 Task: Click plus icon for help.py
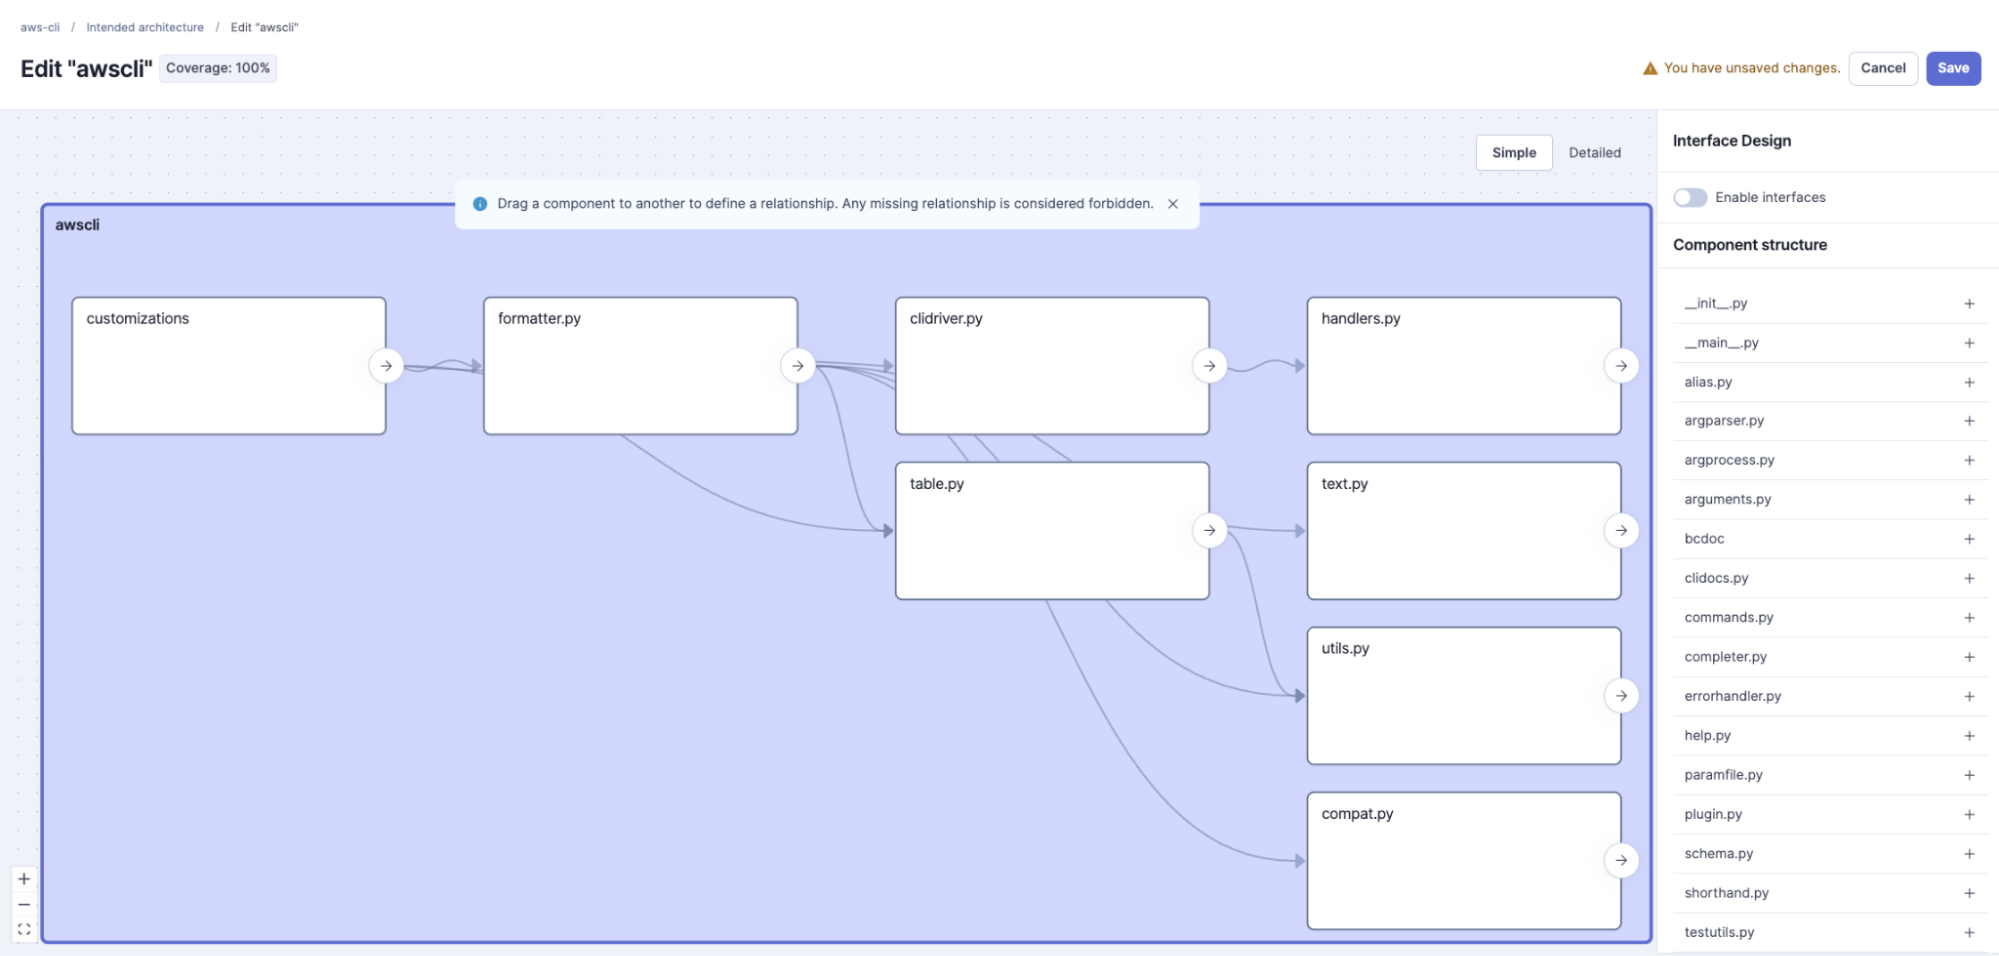[1968, 735]
